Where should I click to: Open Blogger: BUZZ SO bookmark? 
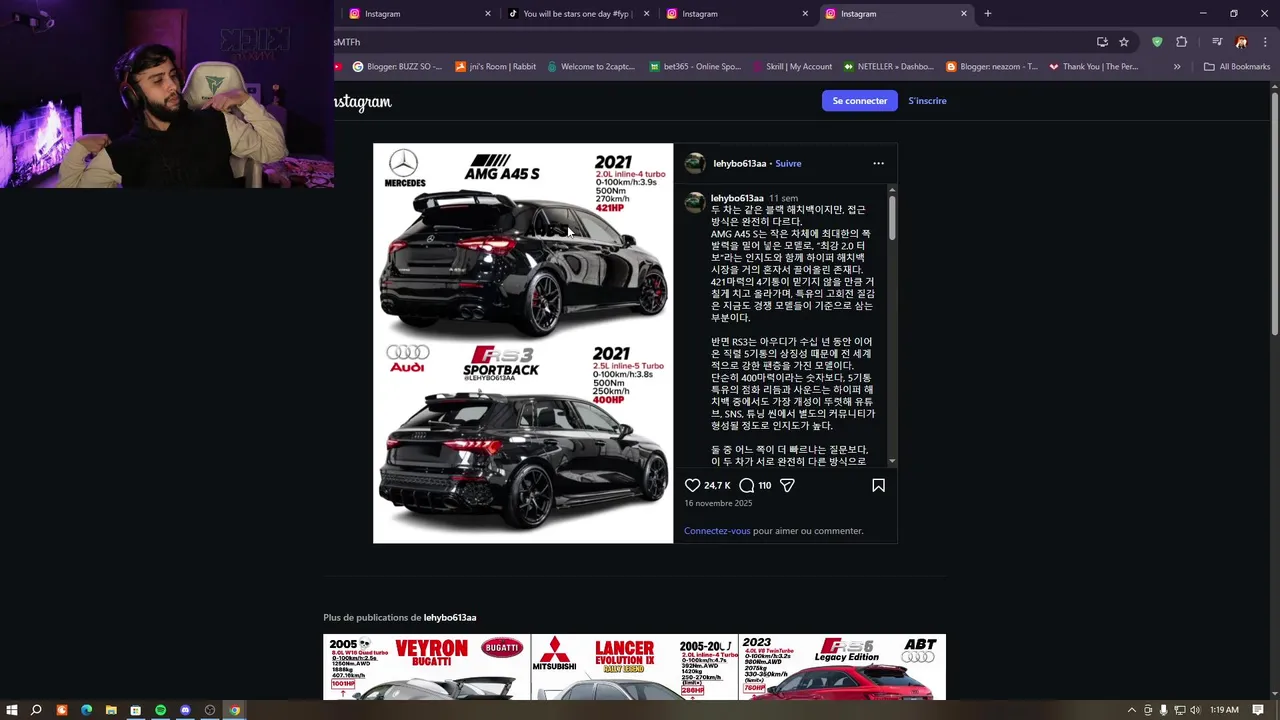pyautogui.click(x=397, y=67)
